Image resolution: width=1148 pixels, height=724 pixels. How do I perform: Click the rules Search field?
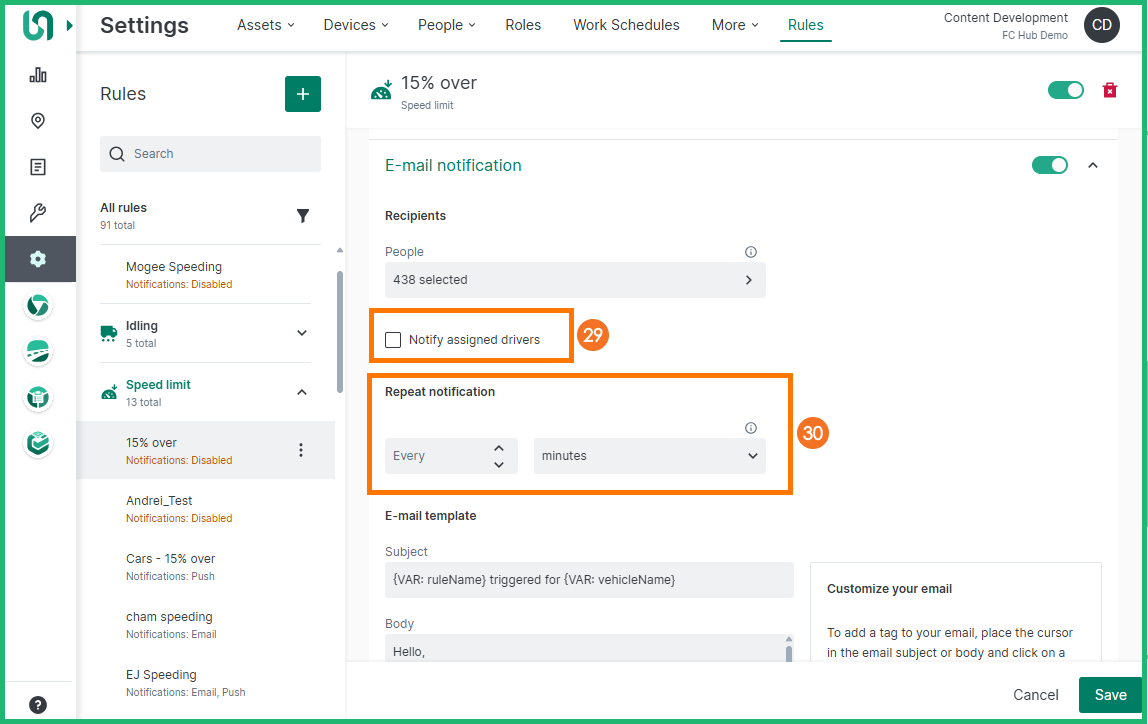[210, 154]
